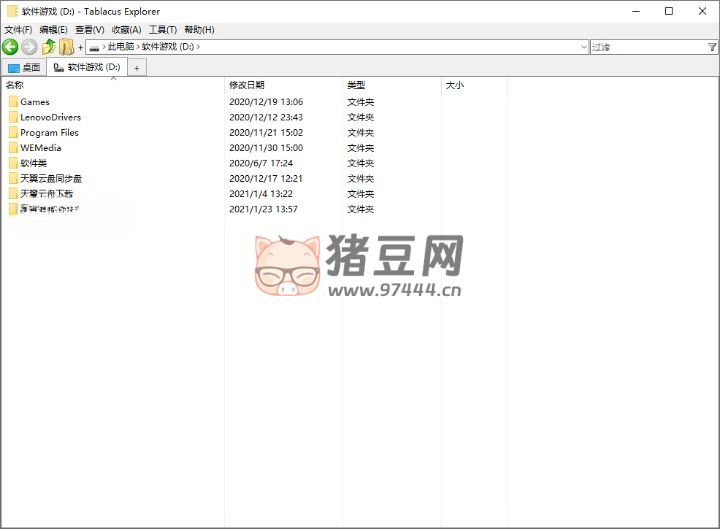Expand chevron after 此电脑 in breadcrumb
Screen dimensions: 720x529
pos(138,47)
